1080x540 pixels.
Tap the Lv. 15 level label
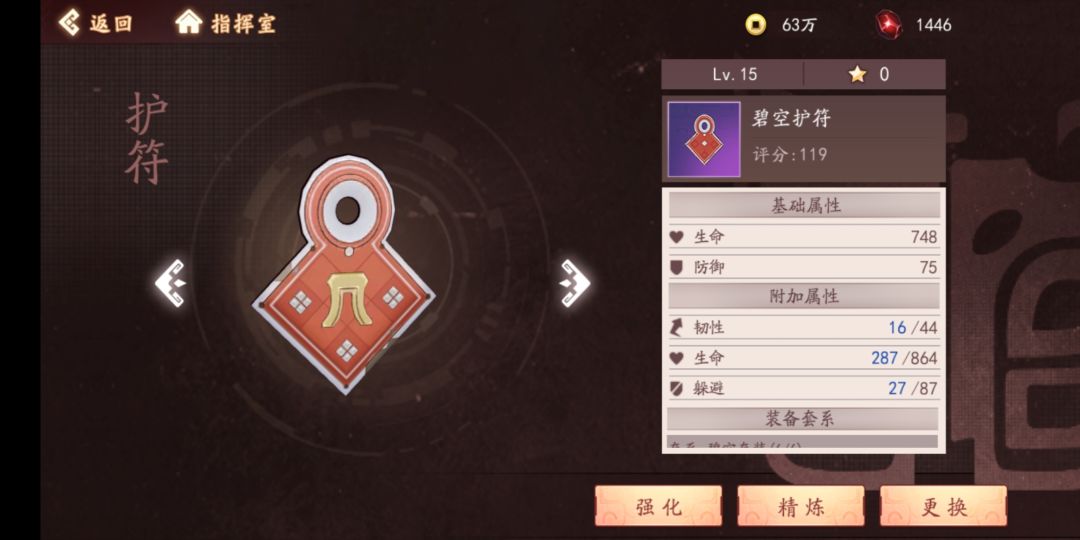click(x=735, y=74)
